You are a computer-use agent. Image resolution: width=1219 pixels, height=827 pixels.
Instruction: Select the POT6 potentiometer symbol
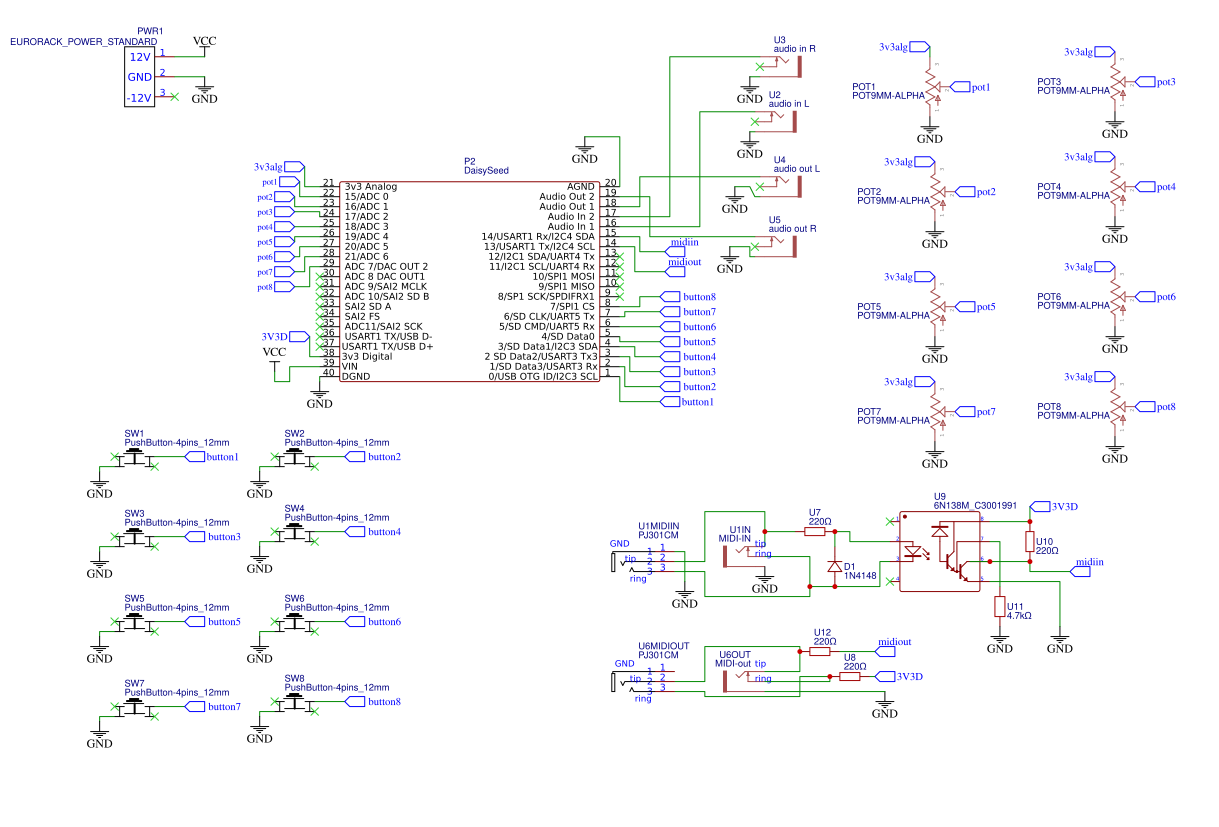pyautogui.click(x=1117, y=297)
